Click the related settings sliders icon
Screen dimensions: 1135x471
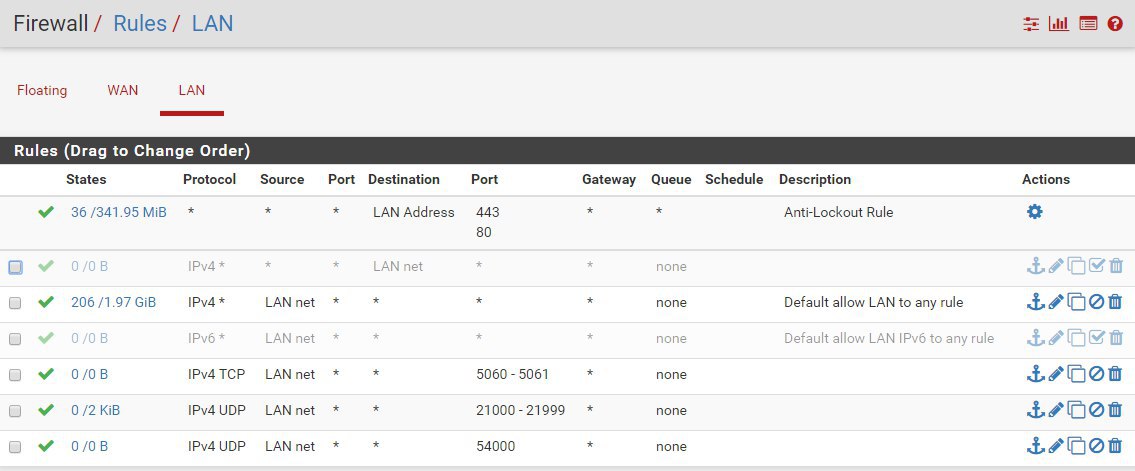(x=1031, y=24)
